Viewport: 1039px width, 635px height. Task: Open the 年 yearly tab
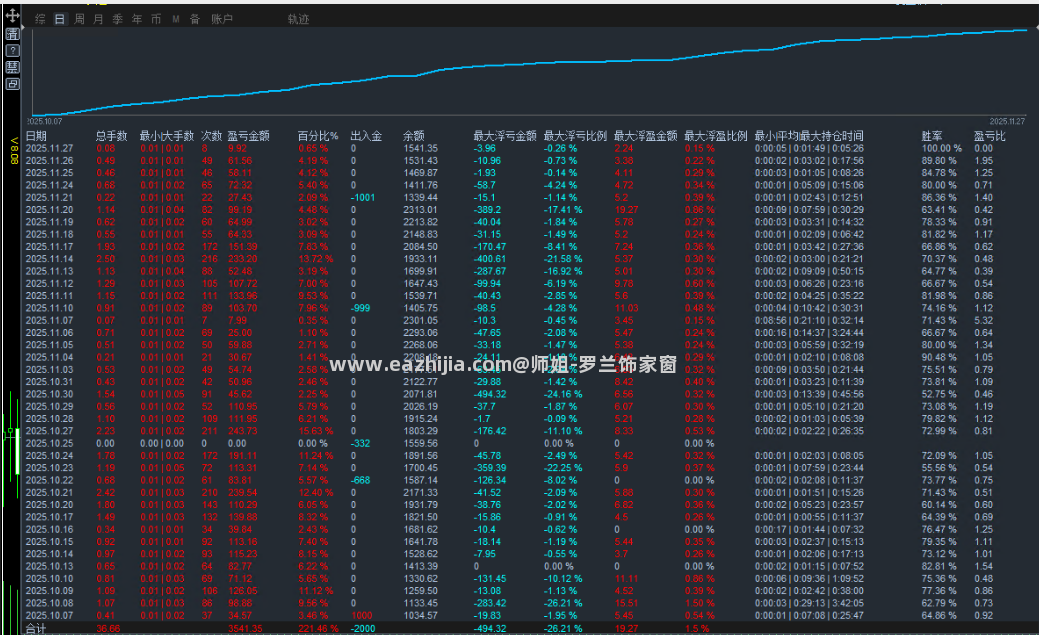point(137,19)
